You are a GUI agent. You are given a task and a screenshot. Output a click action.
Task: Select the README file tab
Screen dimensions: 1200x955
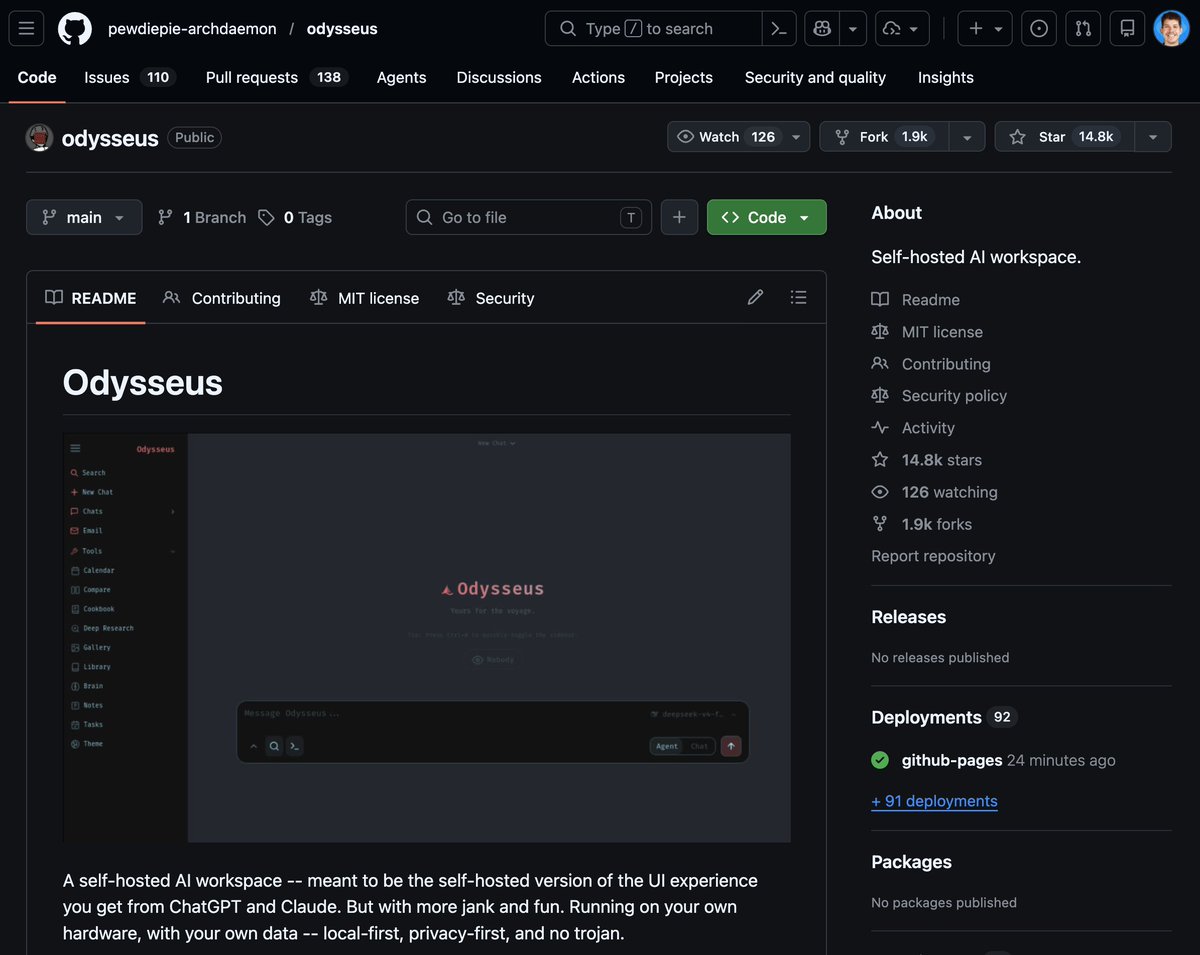coord(91,298)
